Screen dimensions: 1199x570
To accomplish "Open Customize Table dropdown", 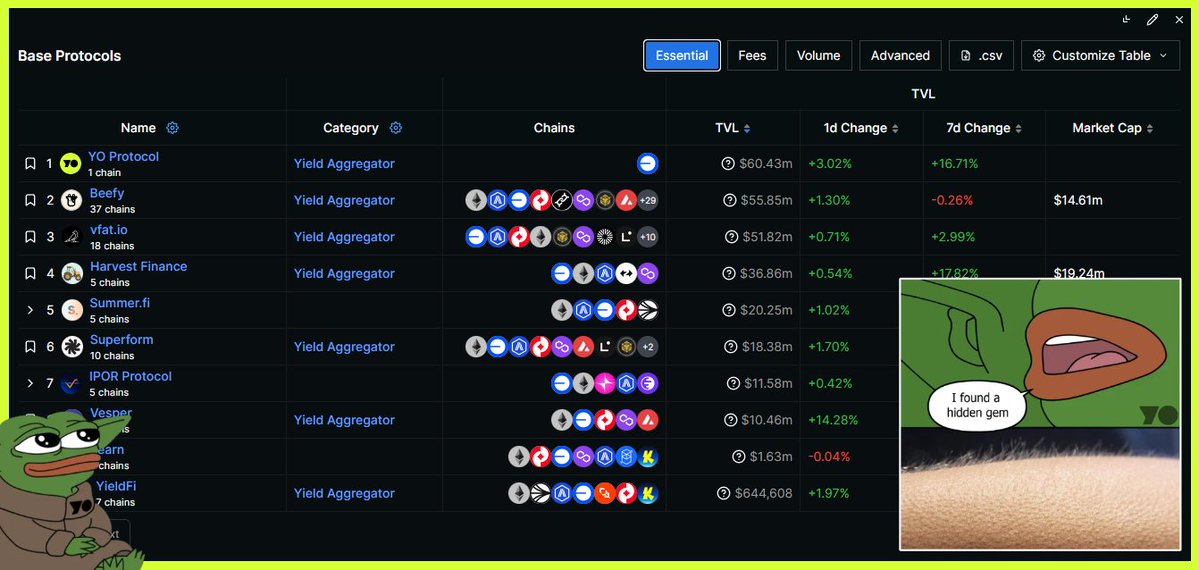I will pyautogui.click(x=1100, y=55).
